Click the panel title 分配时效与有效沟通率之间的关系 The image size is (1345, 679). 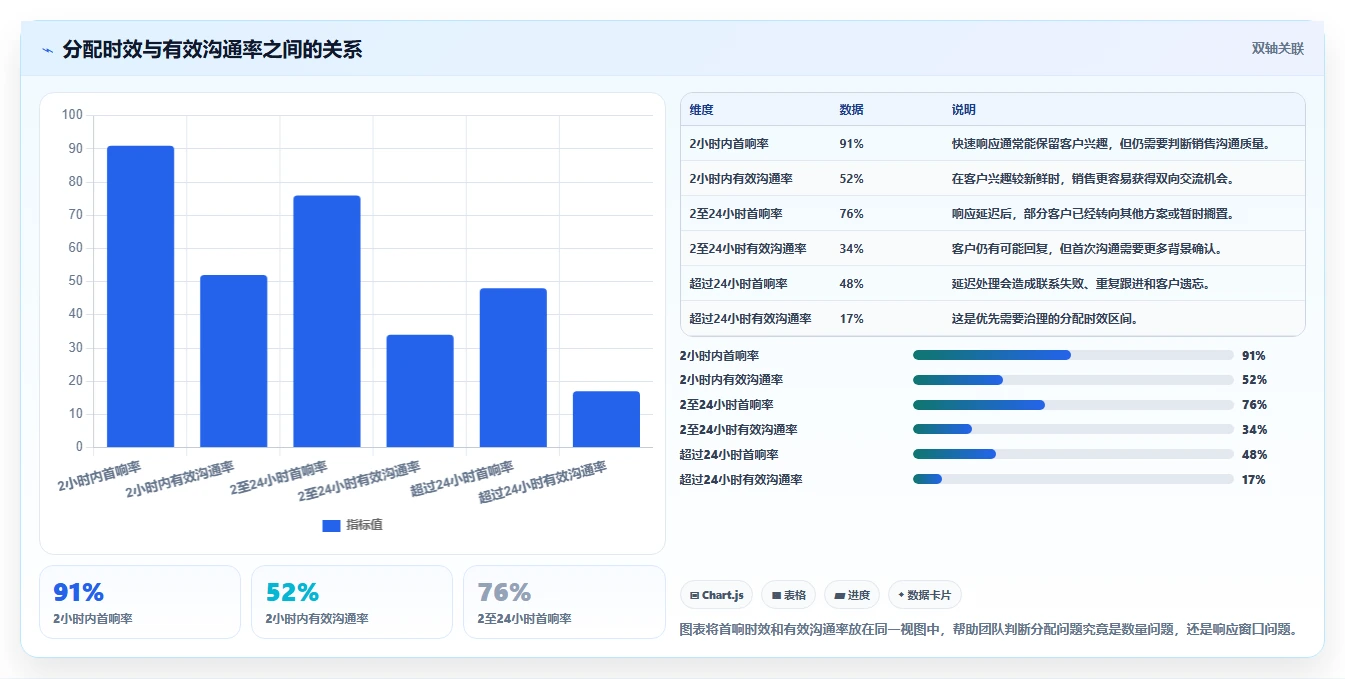(212, 49)
